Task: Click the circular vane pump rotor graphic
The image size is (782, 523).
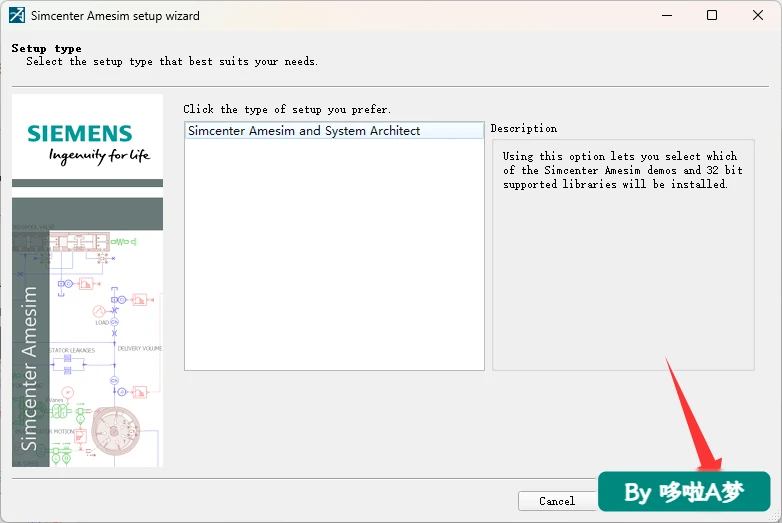Action: [116, 432]
